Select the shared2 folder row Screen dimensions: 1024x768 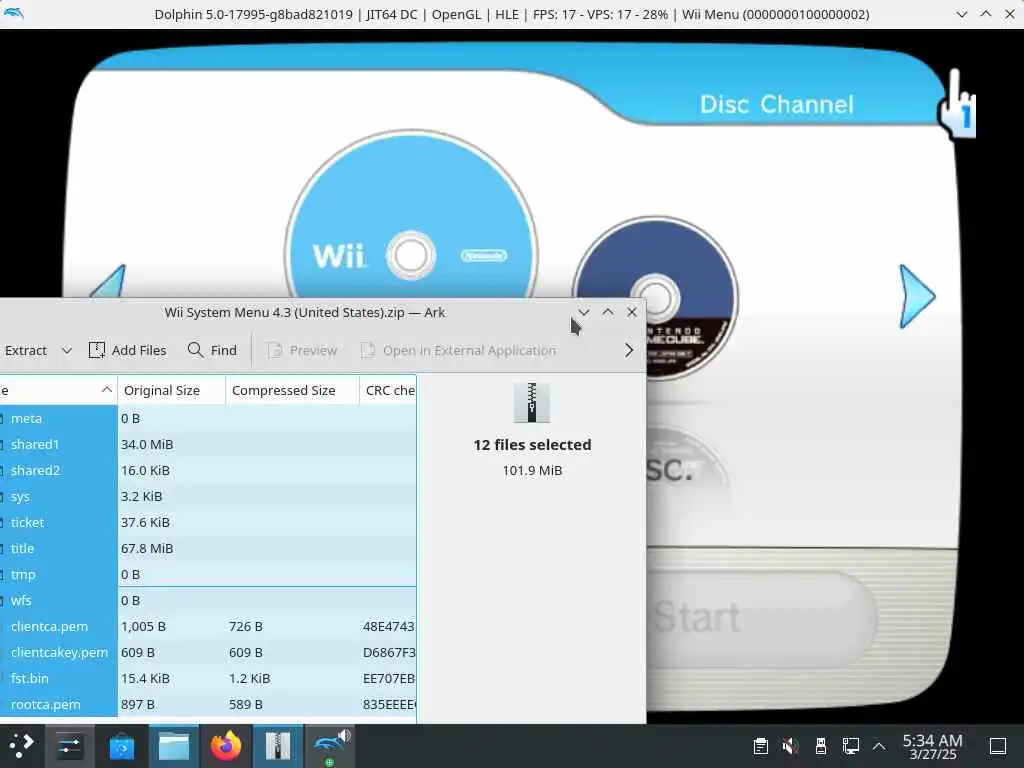pos(208,471)
